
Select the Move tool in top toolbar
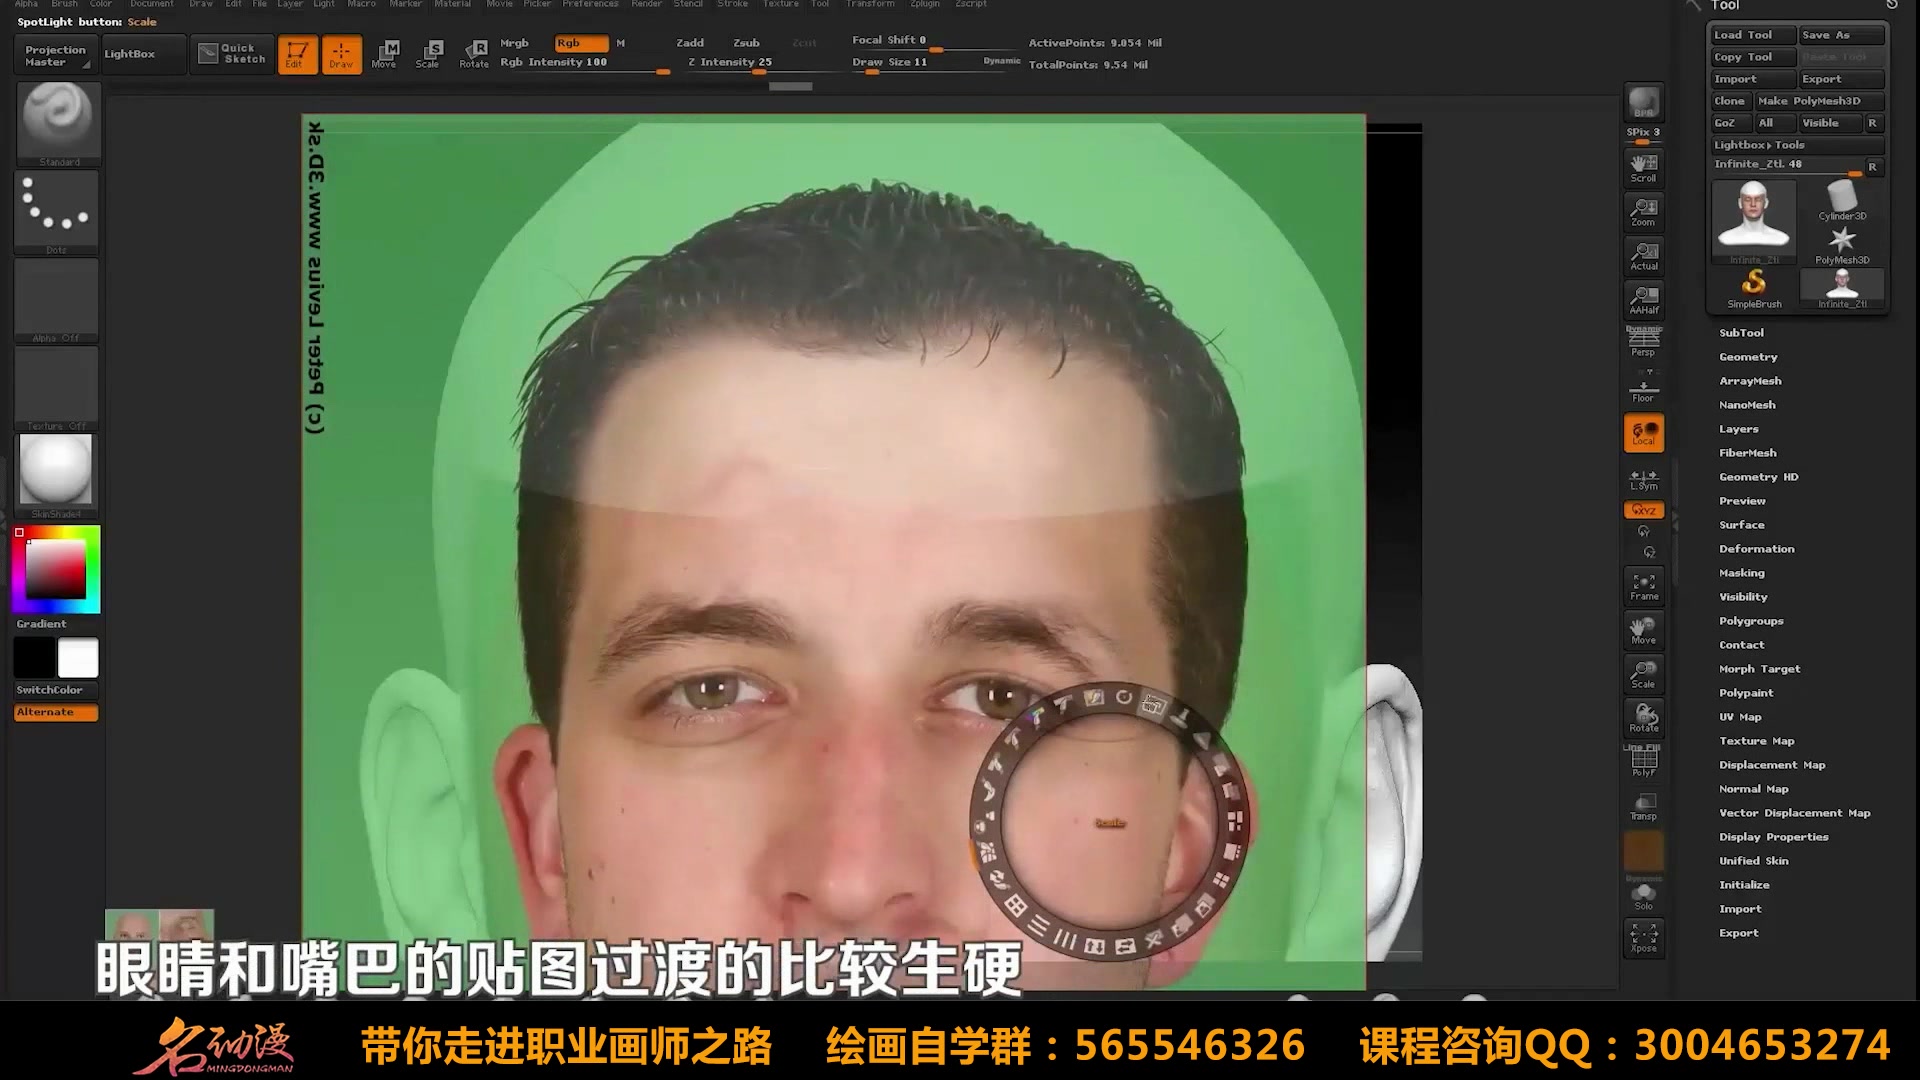click(384, 53)
